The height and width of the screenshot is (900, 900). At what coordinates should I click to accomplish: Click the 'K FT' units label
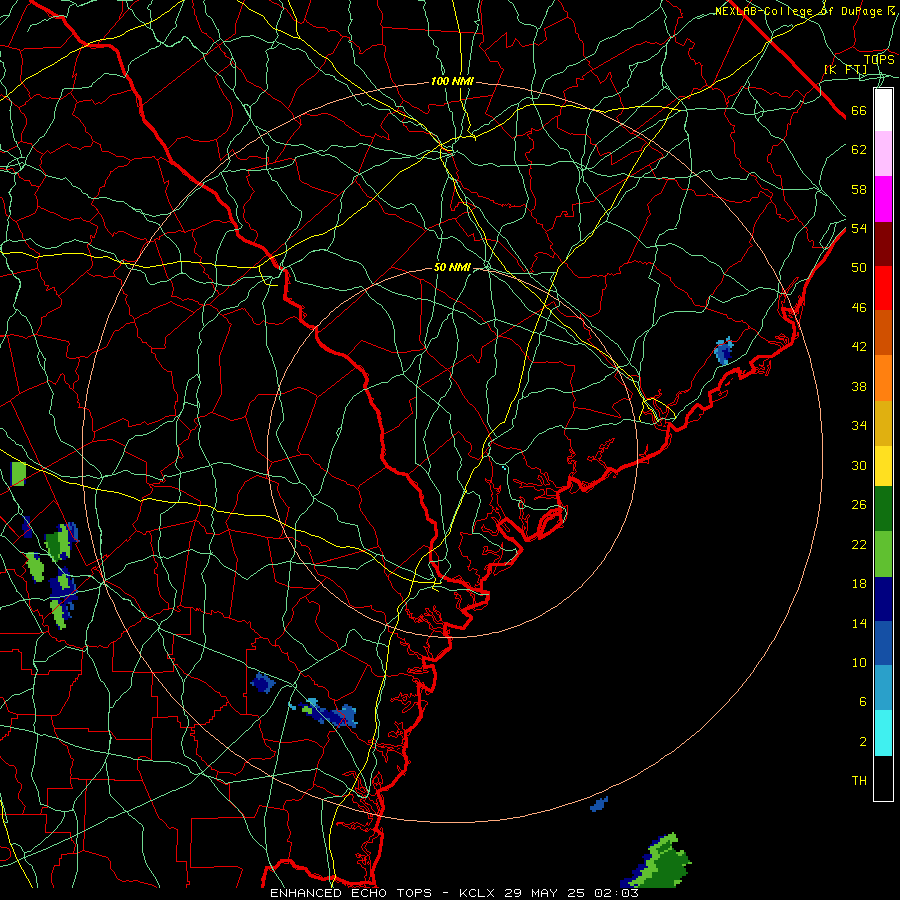pos(845,70)
